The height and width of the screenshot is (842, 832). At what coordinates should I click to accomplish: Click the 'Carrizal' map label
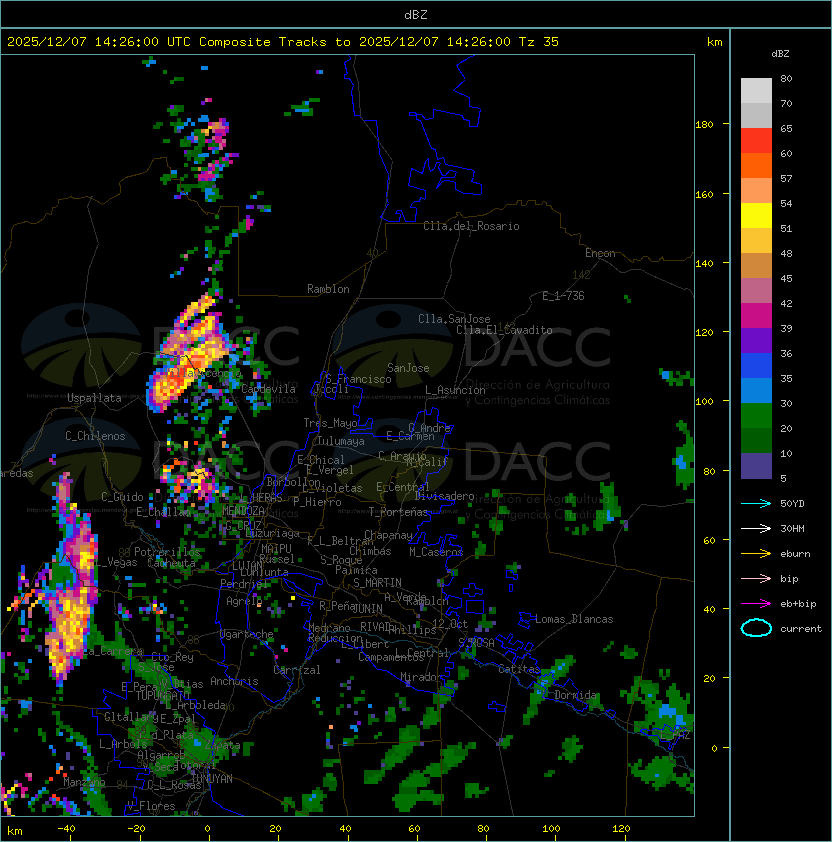click(297, 670)
